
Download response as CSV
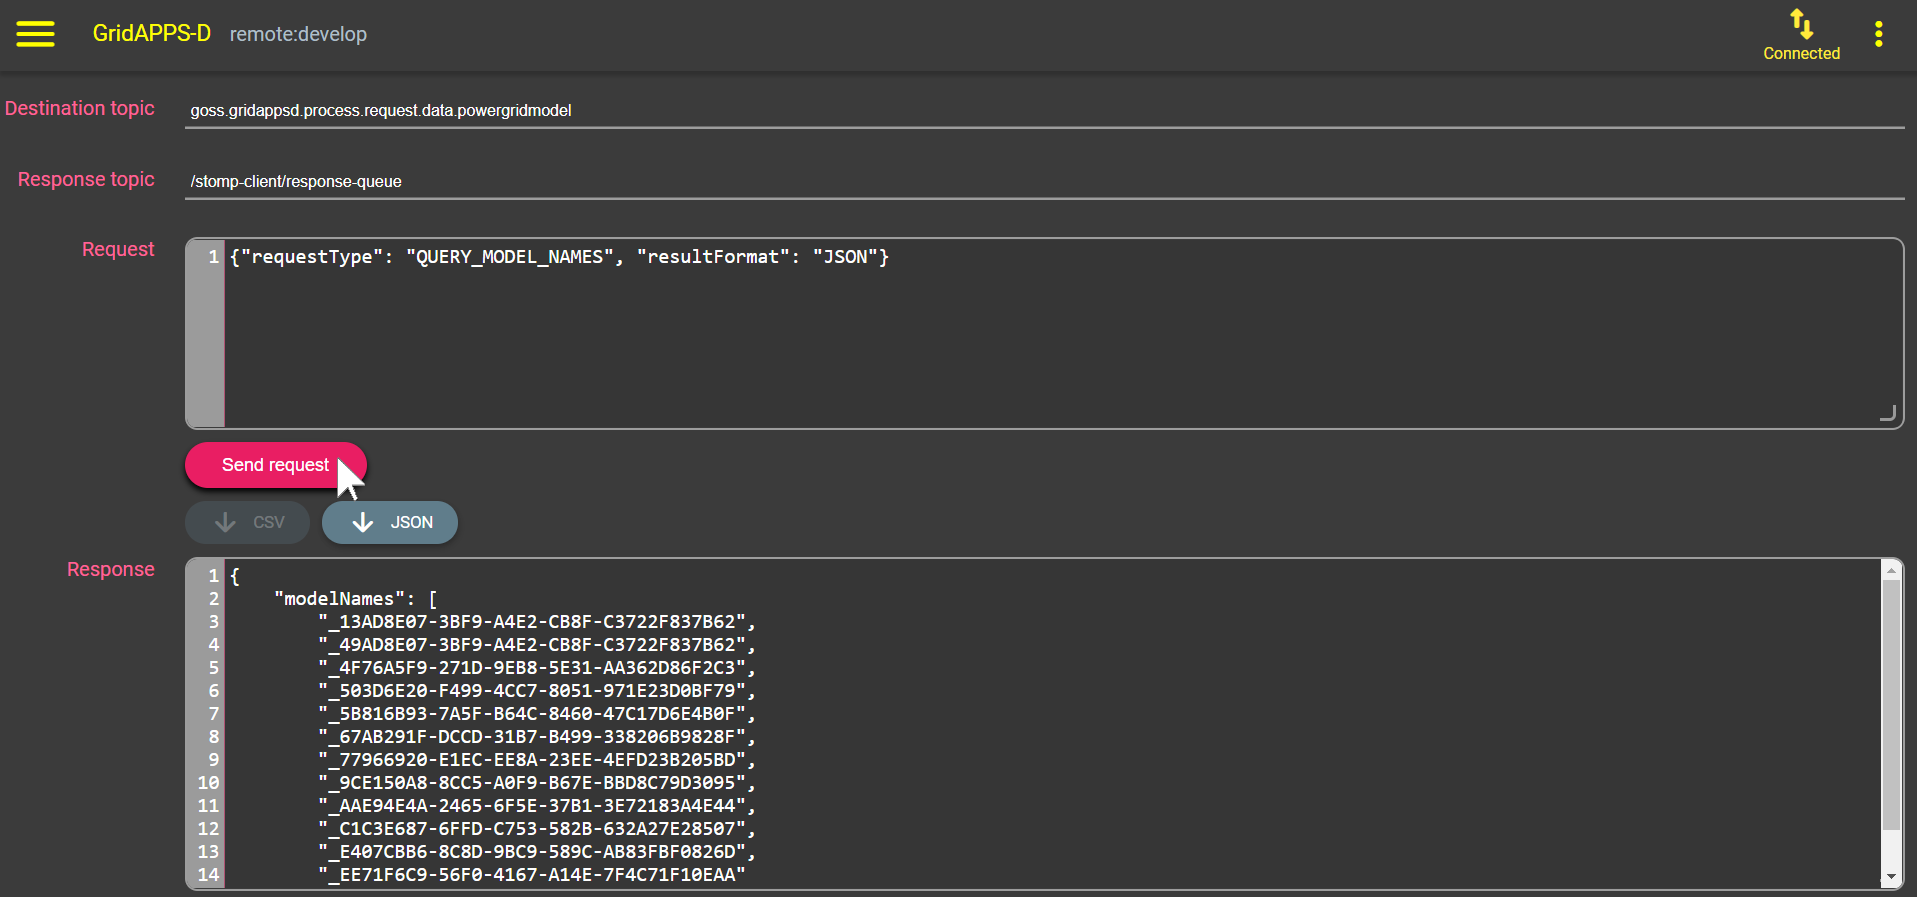coord(248,522)
